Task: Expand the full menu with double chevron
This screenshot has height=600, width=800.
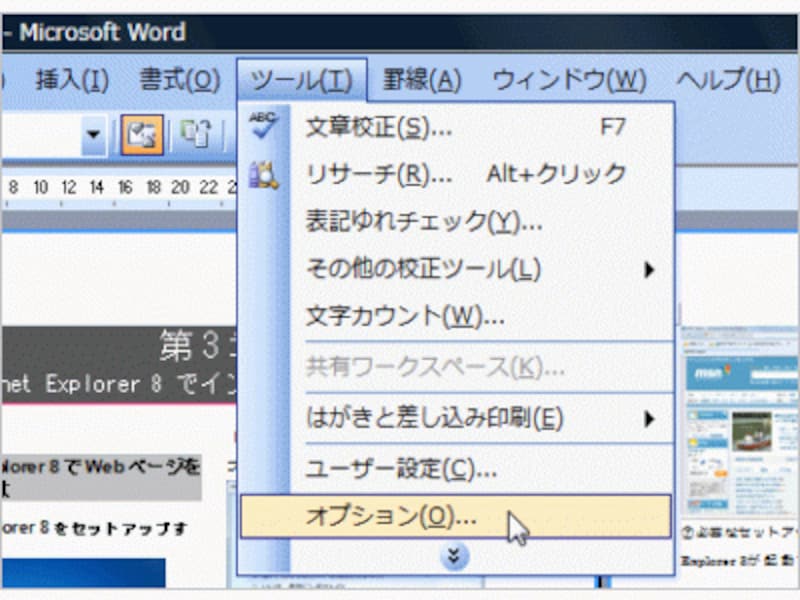Action: pyautogui.click(x=454, y=556)
